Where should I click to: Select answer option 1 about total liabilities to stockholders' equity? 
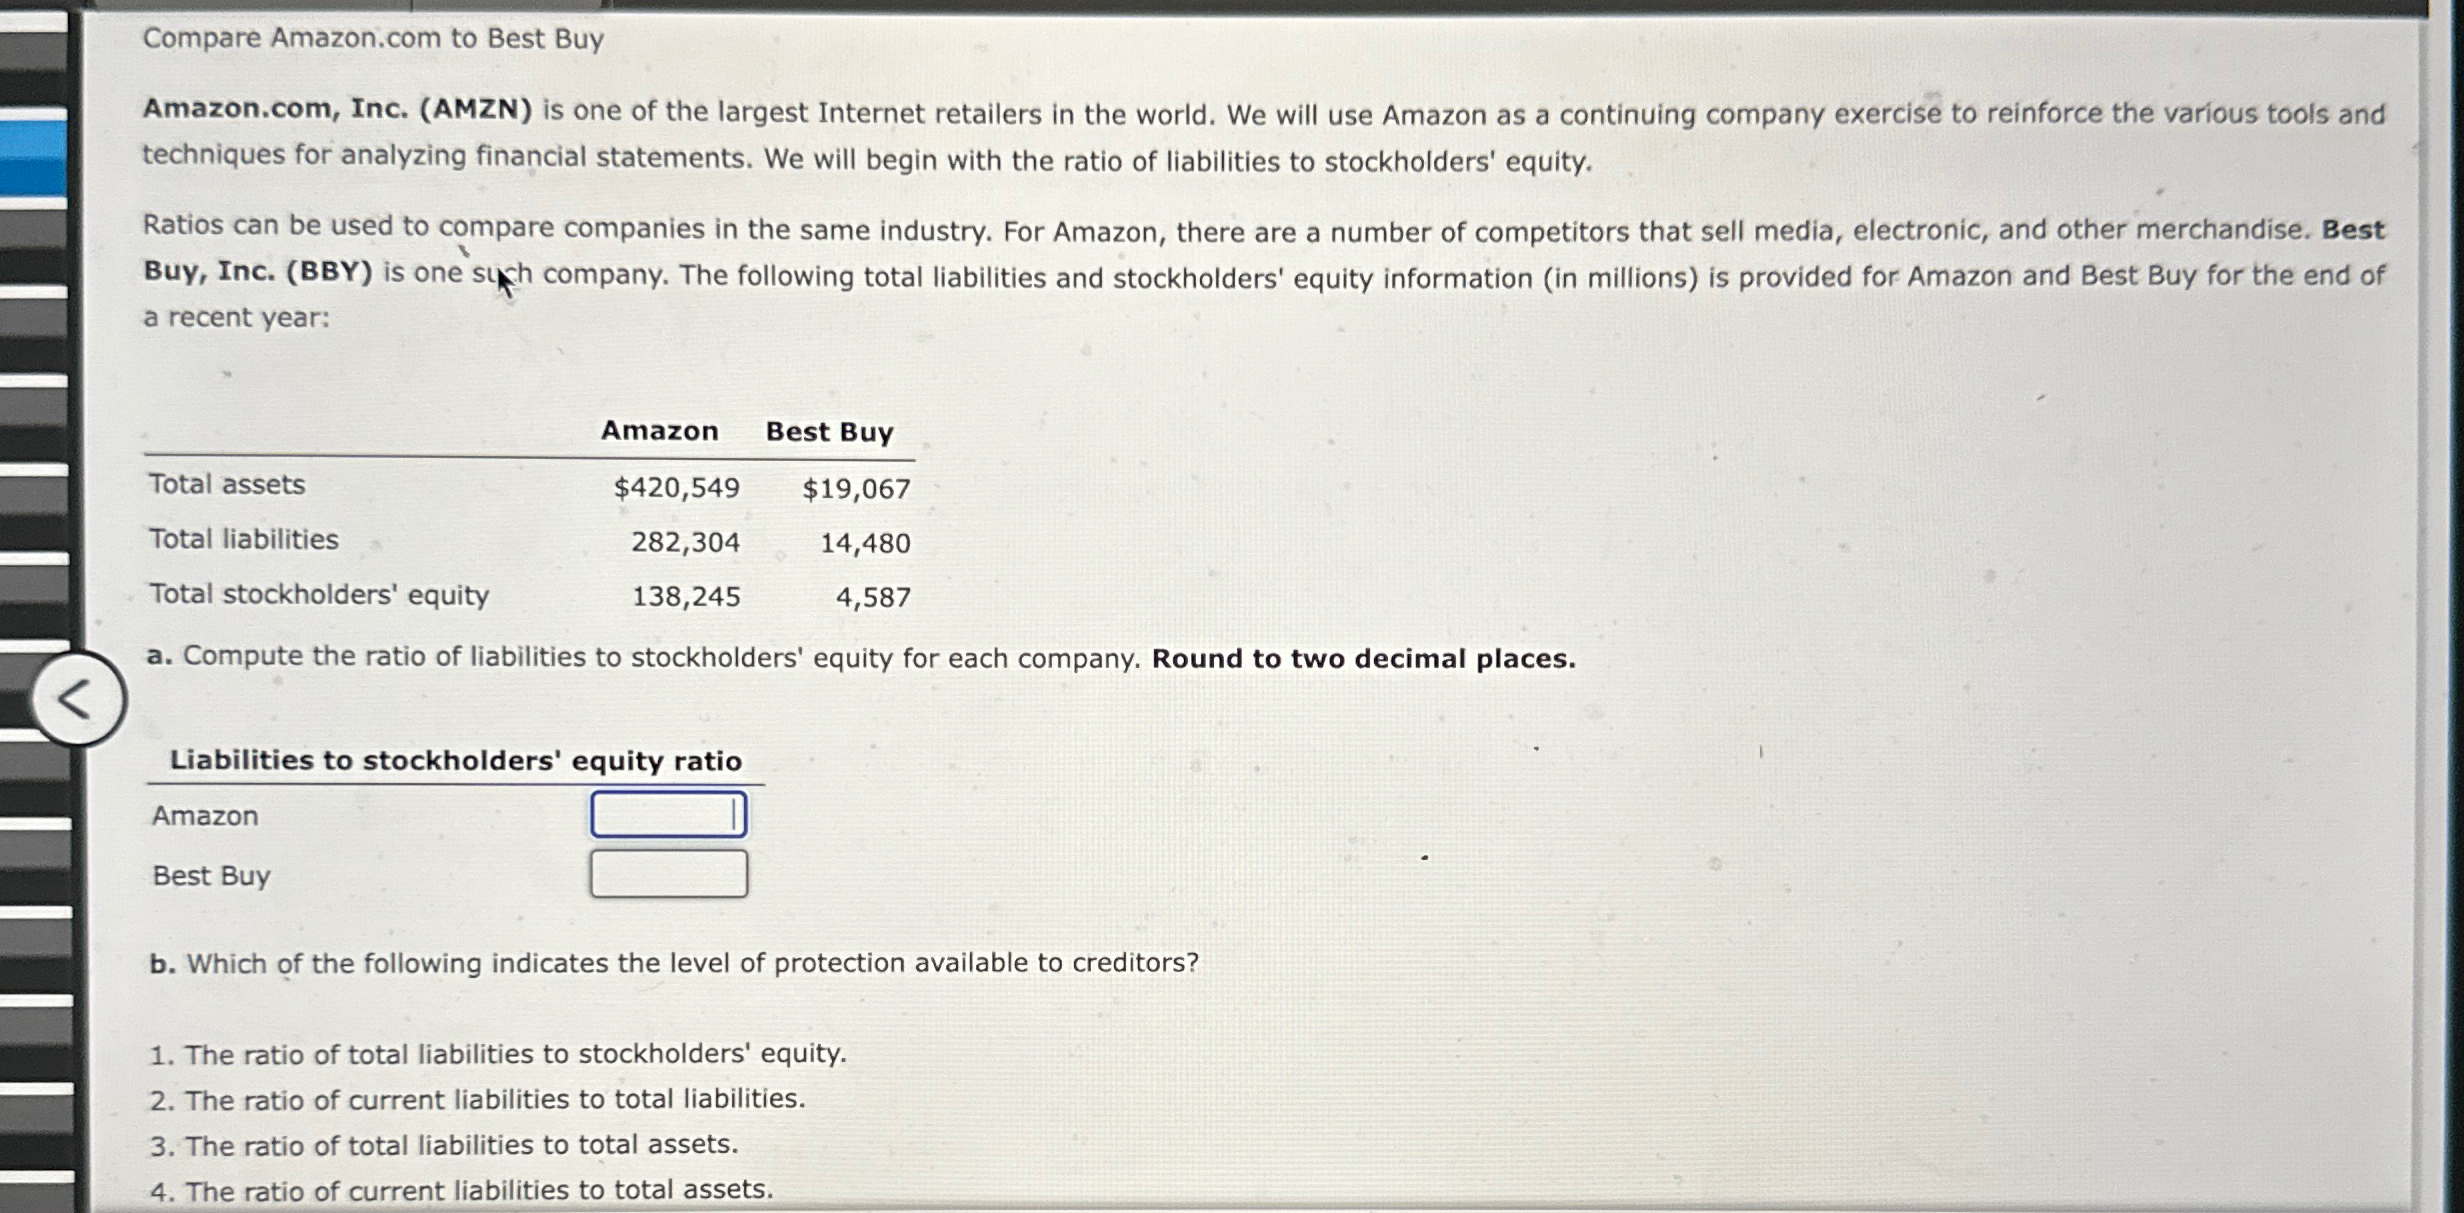[x=497, y=1053]
